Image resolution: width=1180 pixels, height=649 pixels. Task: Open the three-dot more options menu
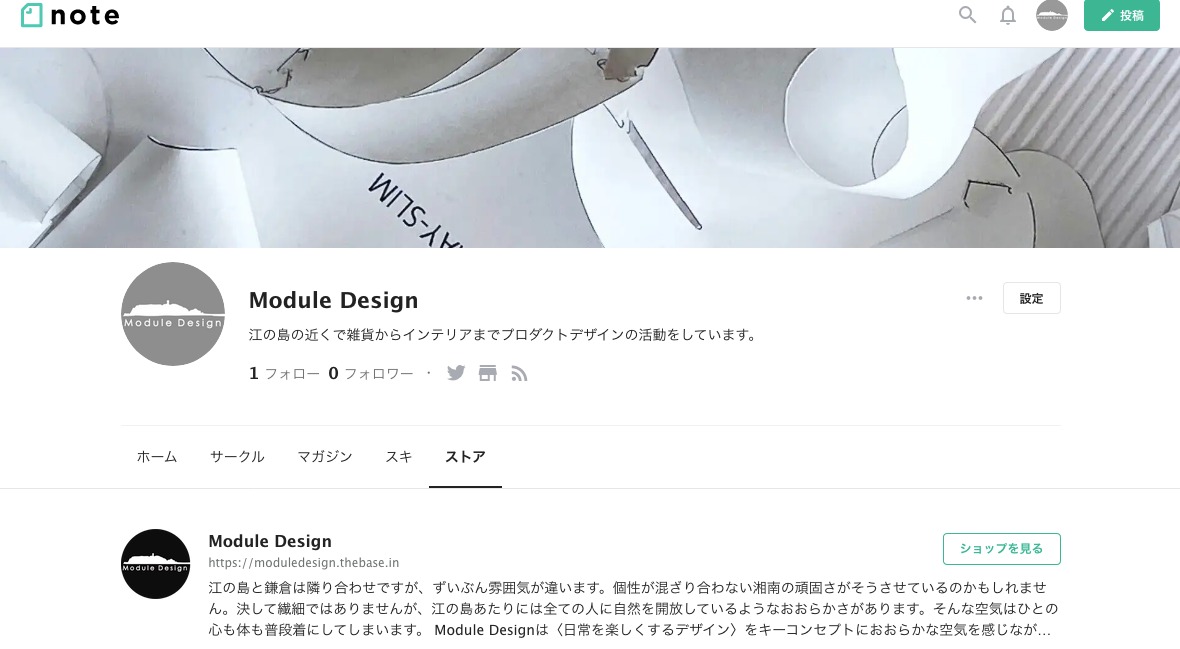974,298
